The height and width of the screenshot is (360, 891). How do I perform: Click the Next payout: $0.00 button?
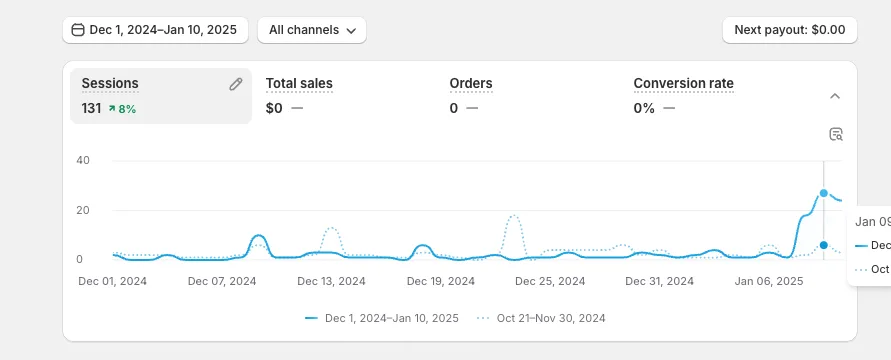point(790,30)
